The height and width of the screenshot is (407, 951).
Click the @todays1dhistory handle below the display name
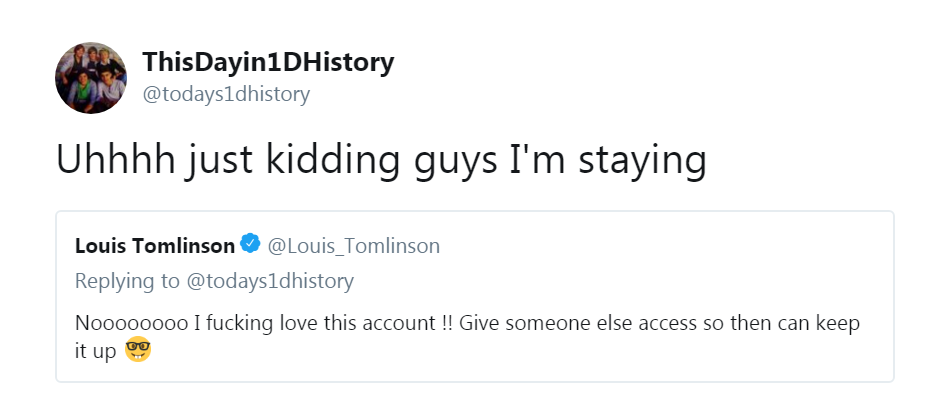(226, 94)
